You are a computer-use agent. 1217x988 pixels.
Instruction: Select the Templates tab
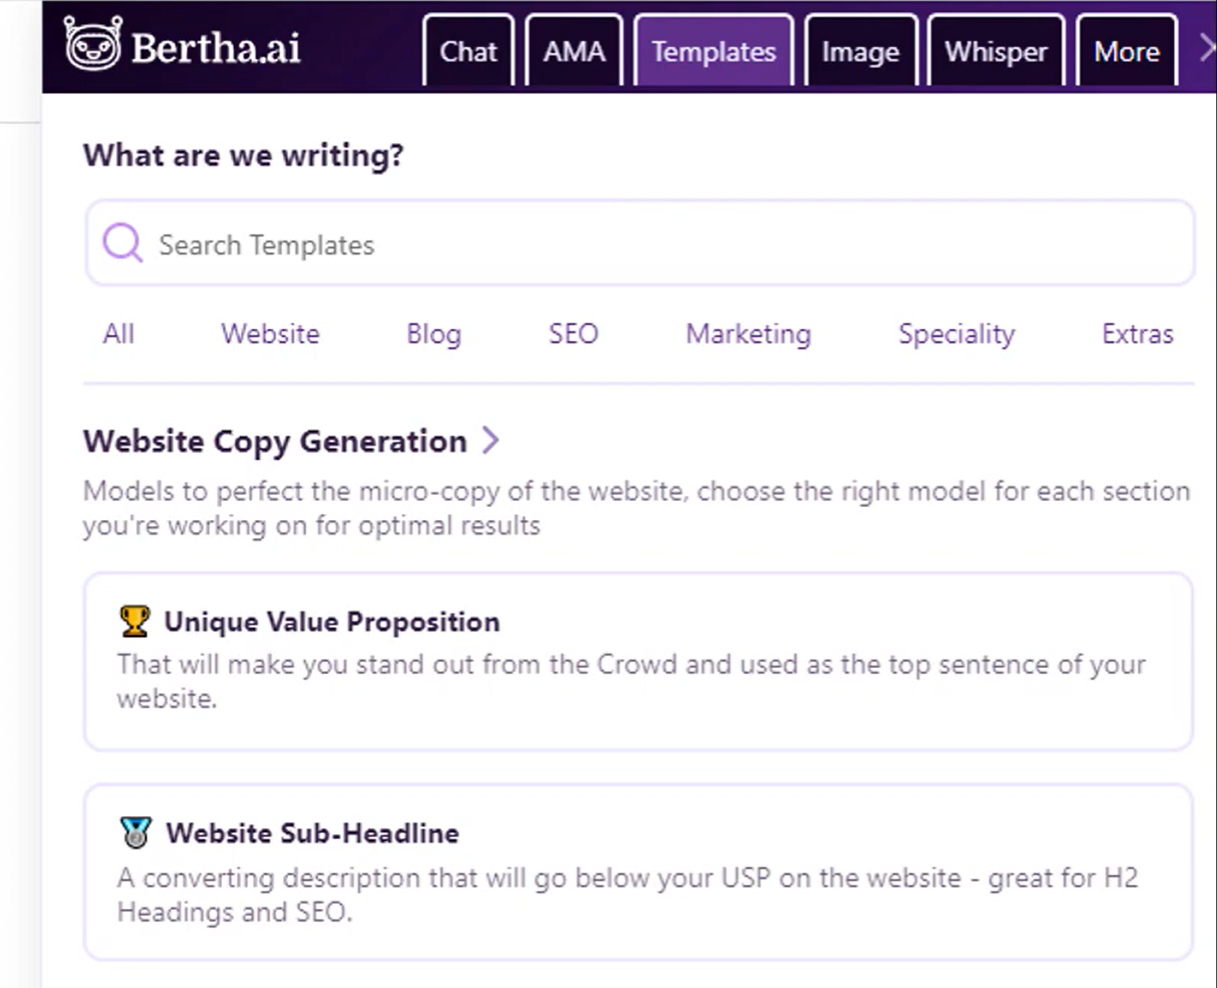714,51
